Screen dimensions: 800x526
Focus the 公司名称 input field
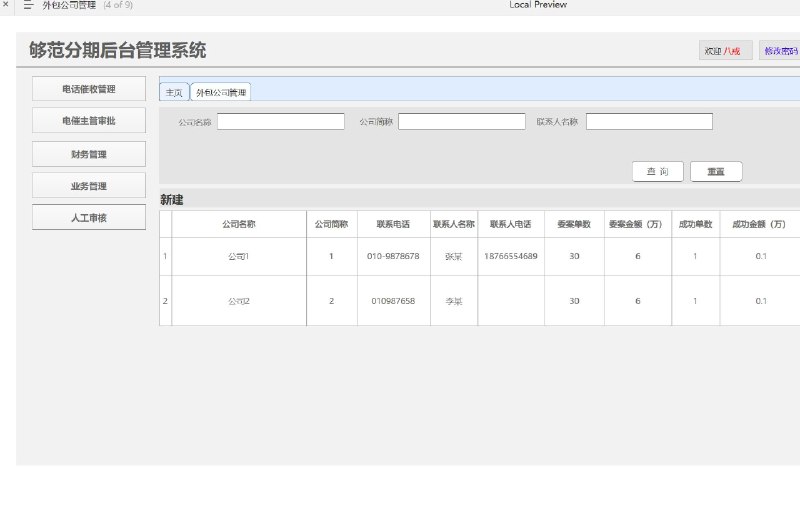(x=281, y=121)
